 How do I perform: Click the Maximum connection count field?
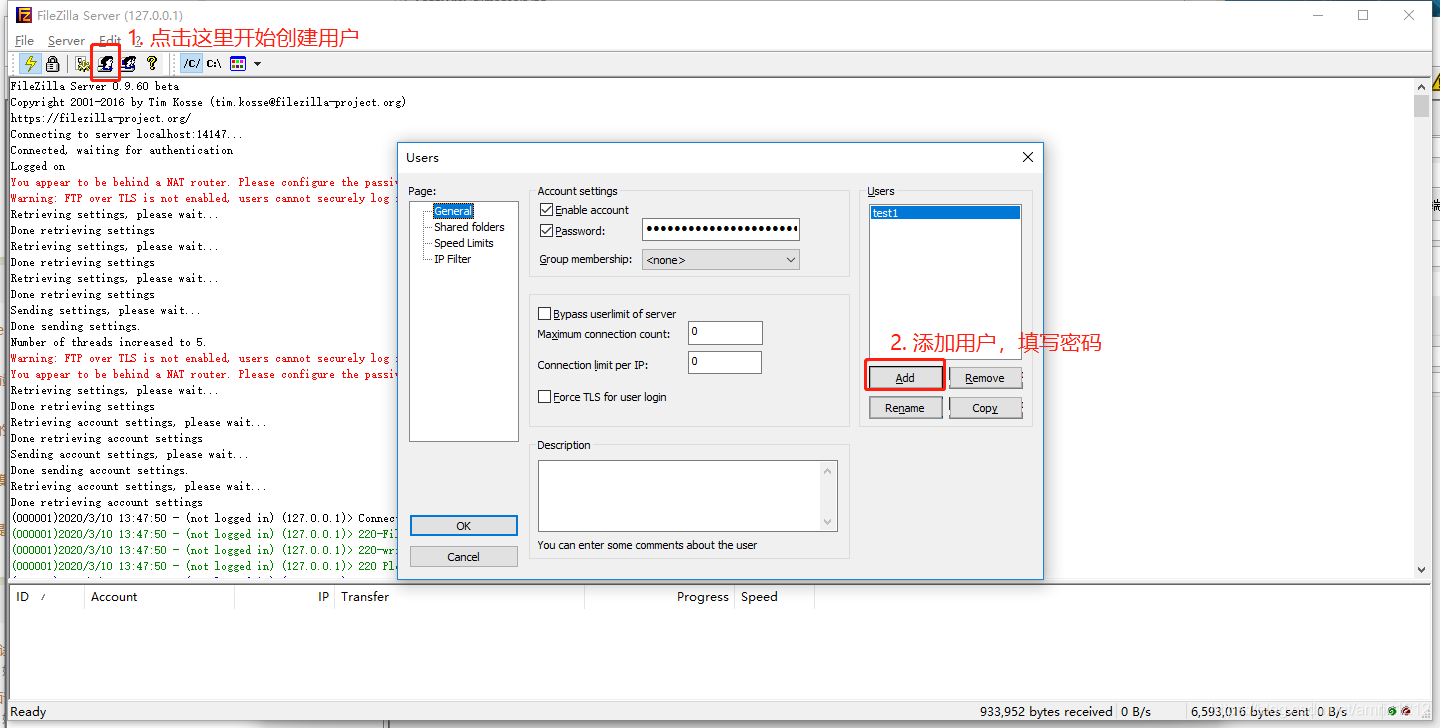pos(725,333)
